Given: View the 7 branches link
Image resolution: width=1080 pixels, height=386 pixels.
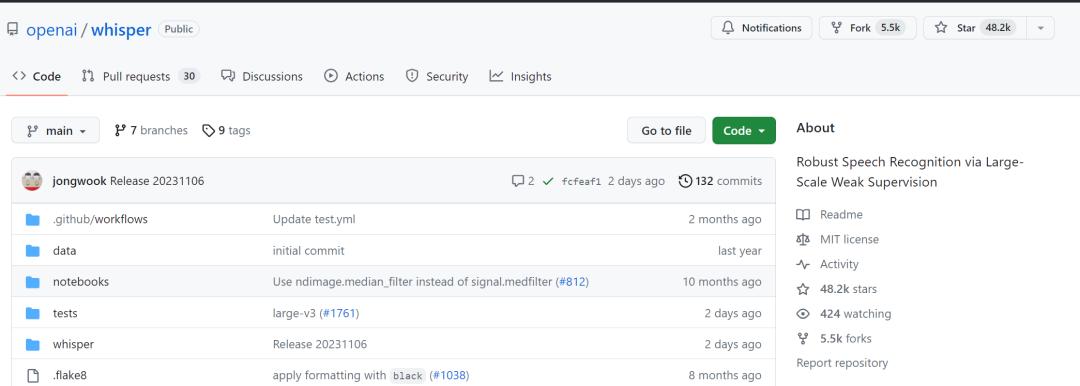Looking at the screenshot, I should coord(151,130).
